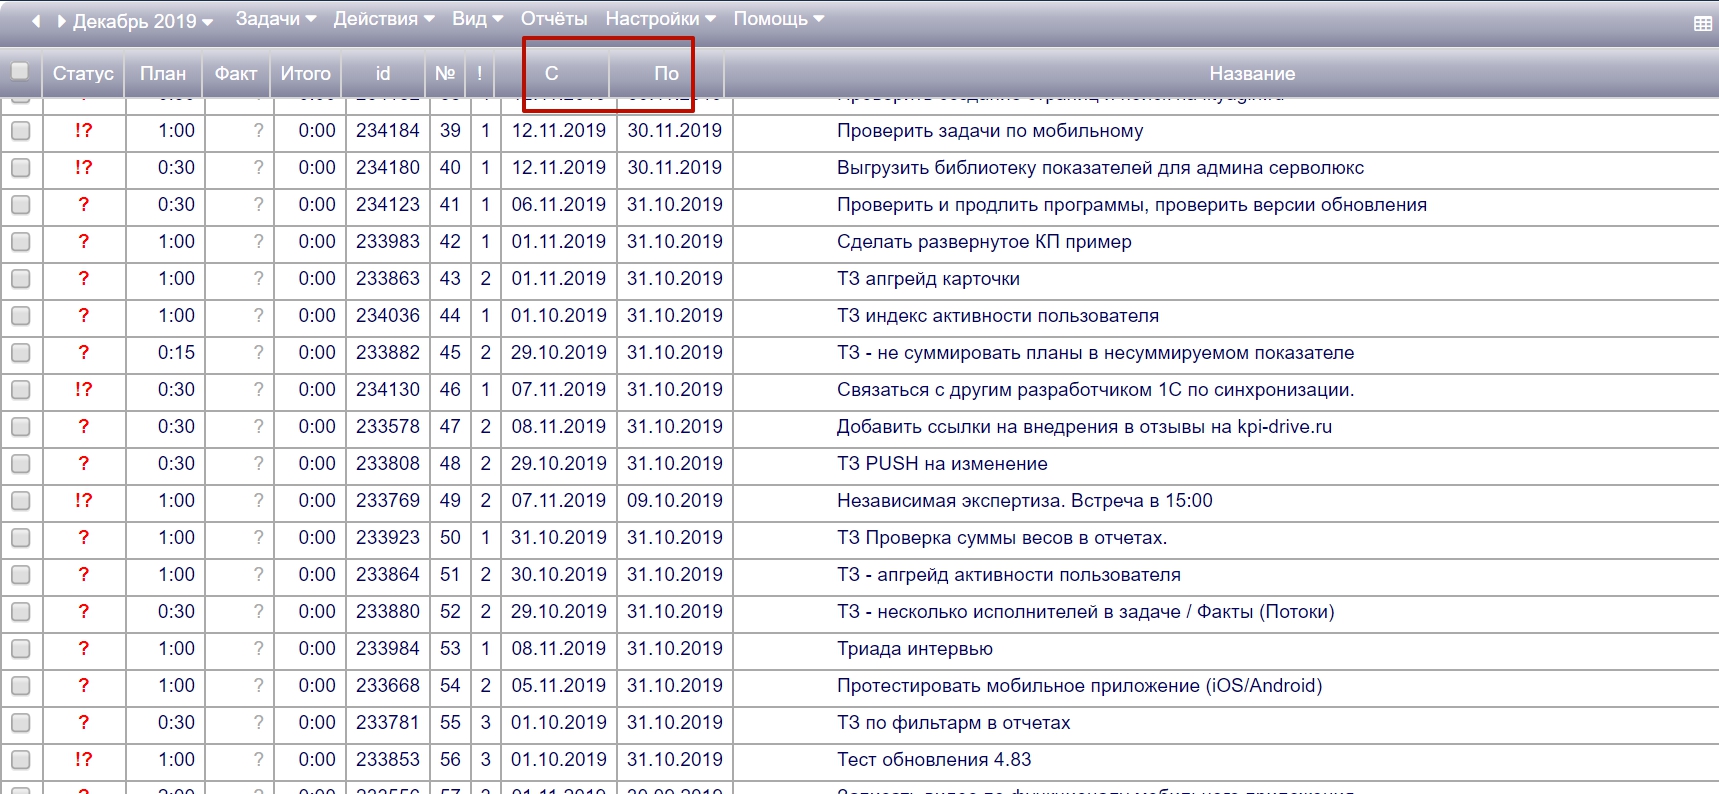
Task: Click gray '?' fact mark for task 233983
Action: 258,242
